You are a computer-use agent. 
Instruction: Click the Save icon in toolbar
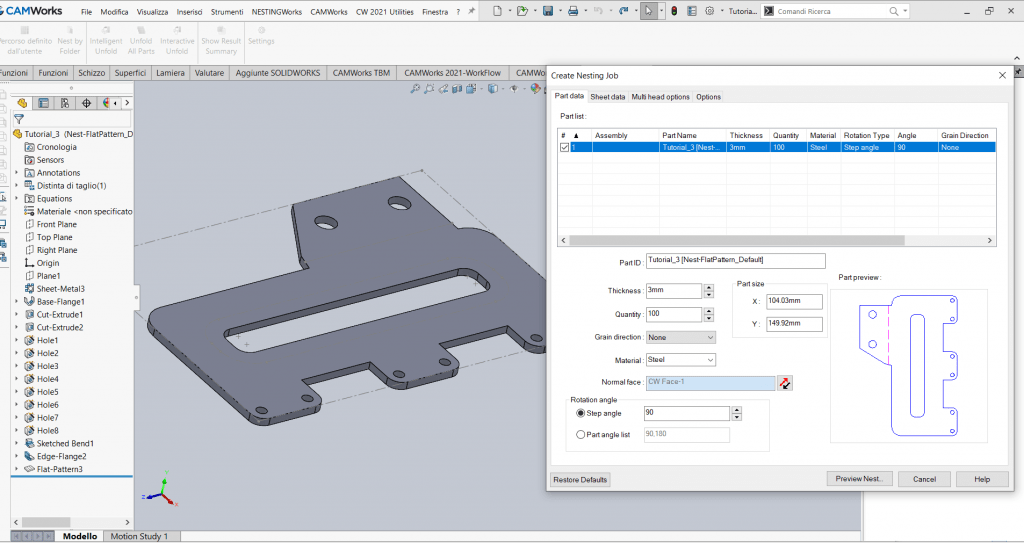(548, 11)
